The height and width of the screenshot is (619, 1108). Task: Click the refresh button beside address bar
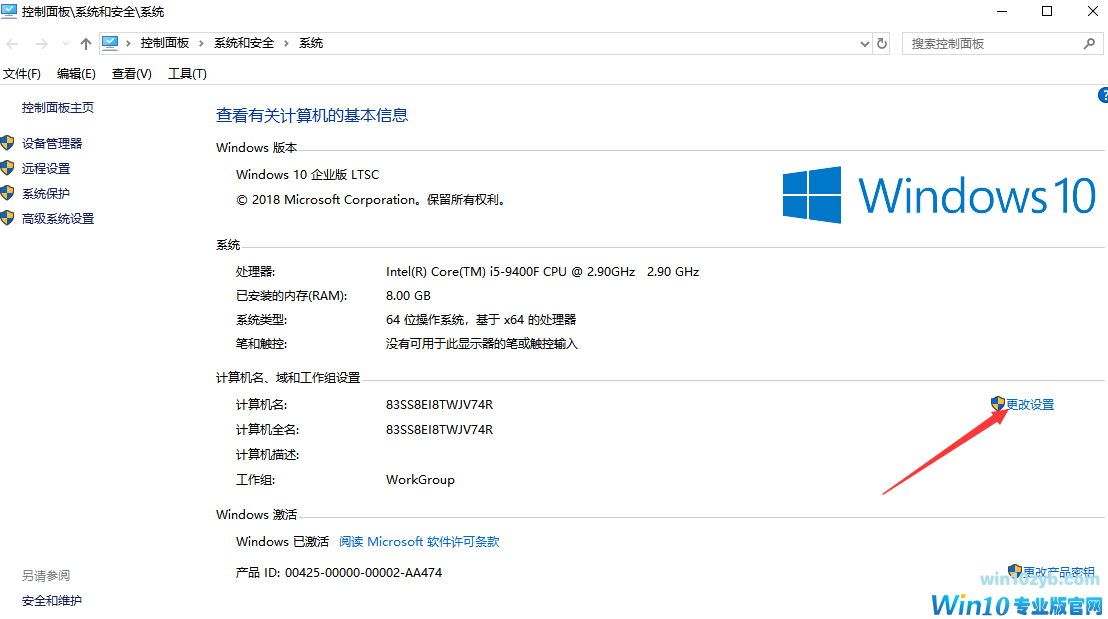tap(882, 44)
